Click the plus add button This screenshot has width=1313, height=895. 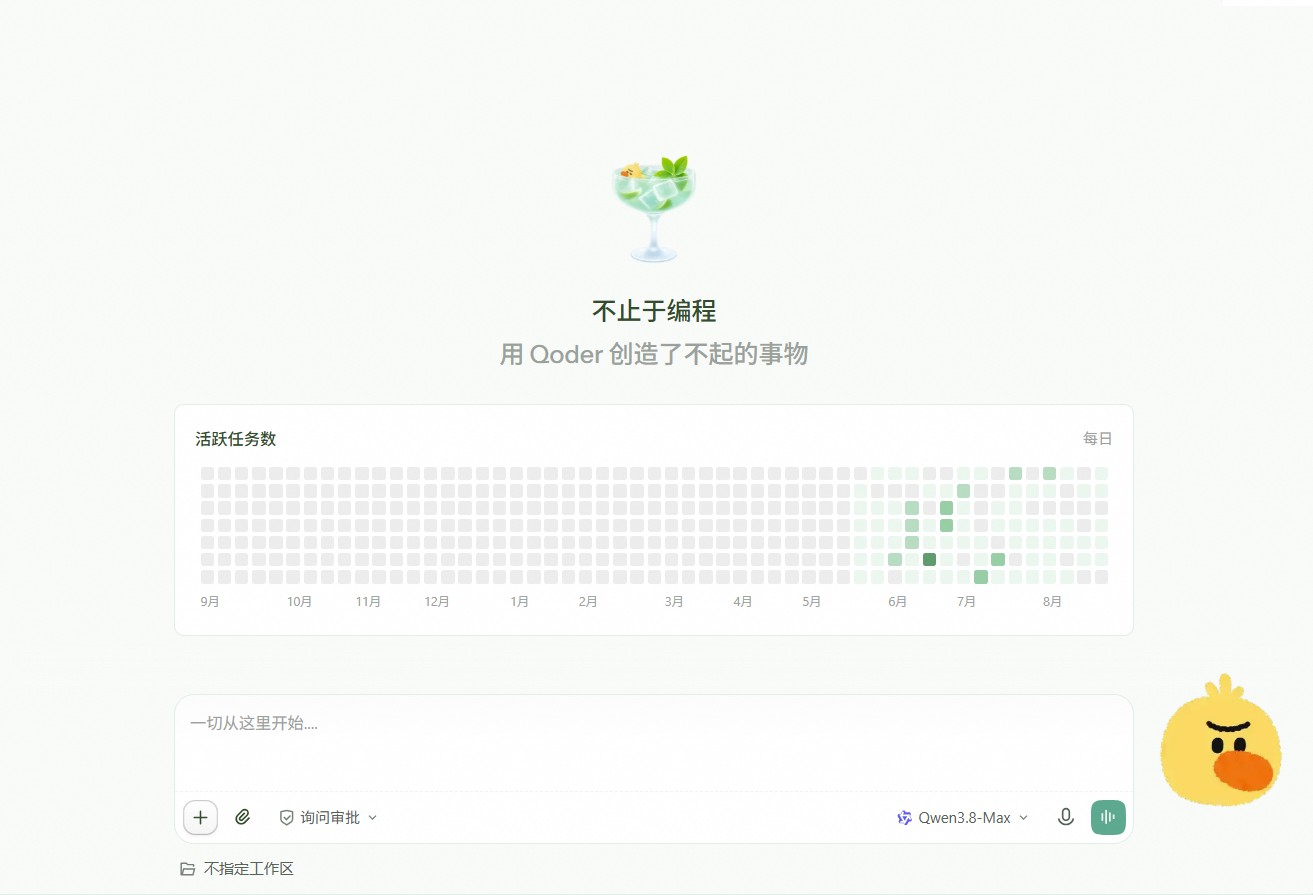coord(200,817)
